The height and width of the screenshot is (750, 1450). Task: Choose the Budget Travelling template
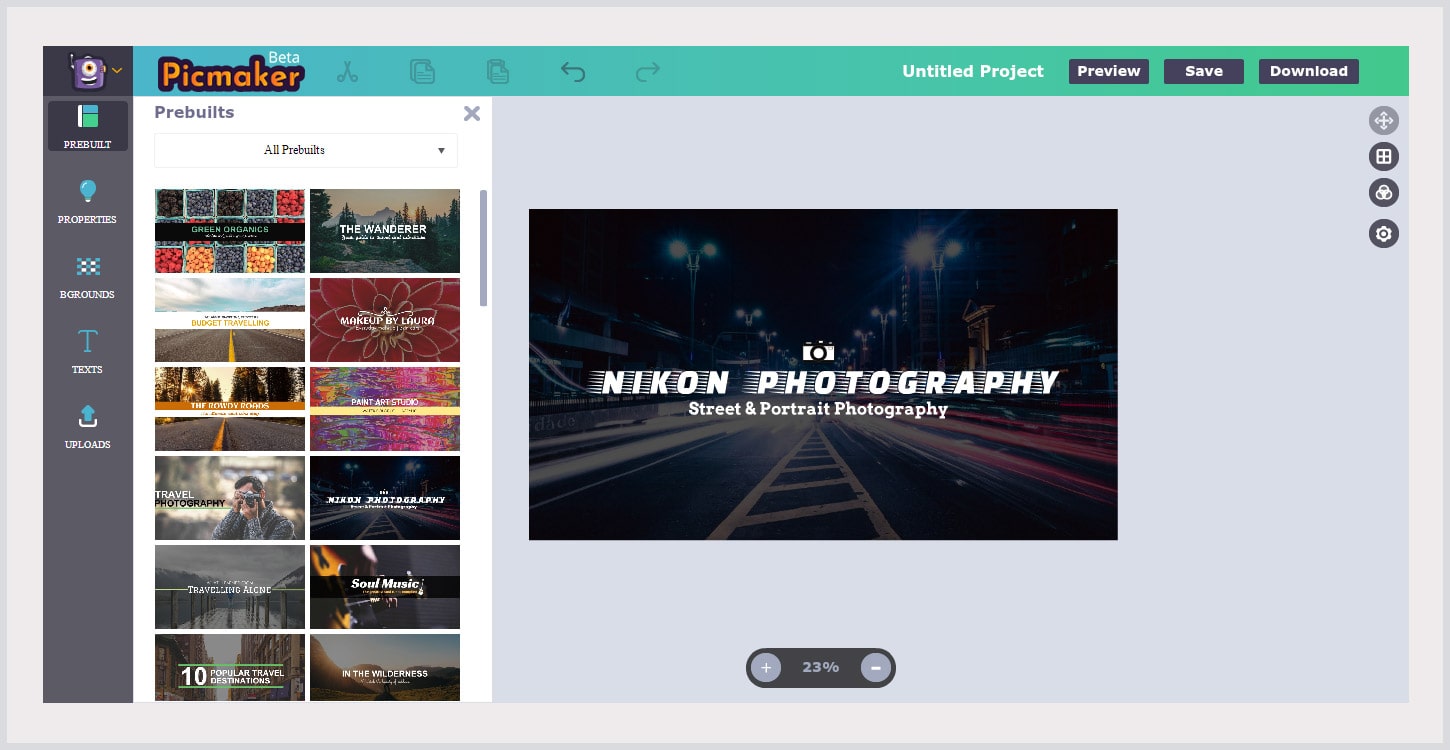tap(230, 320)
